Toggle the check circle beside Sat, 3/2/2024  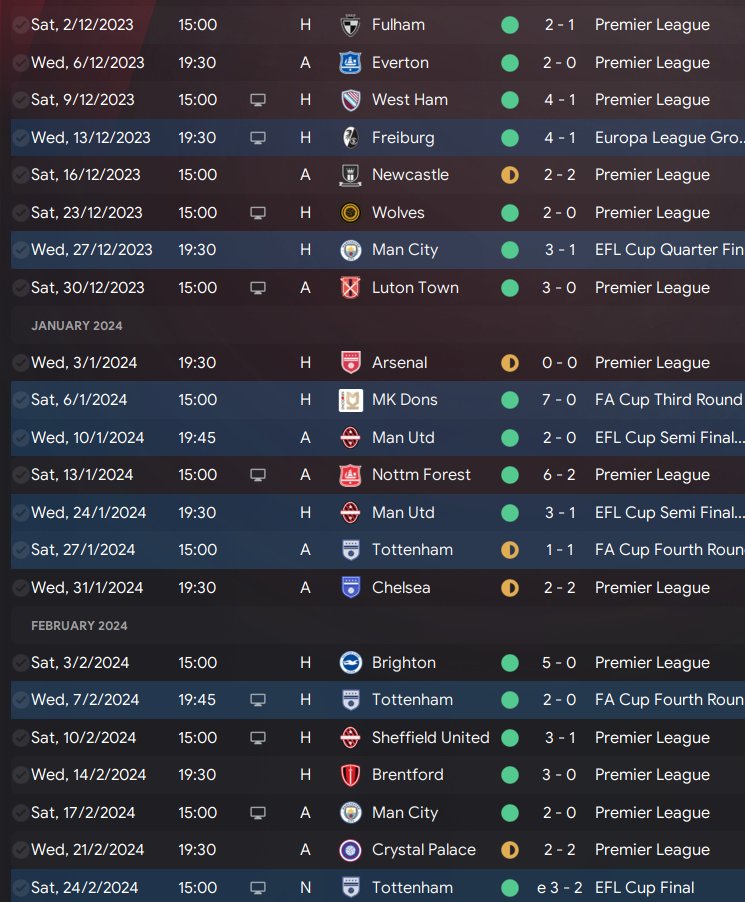coord(20,663)
